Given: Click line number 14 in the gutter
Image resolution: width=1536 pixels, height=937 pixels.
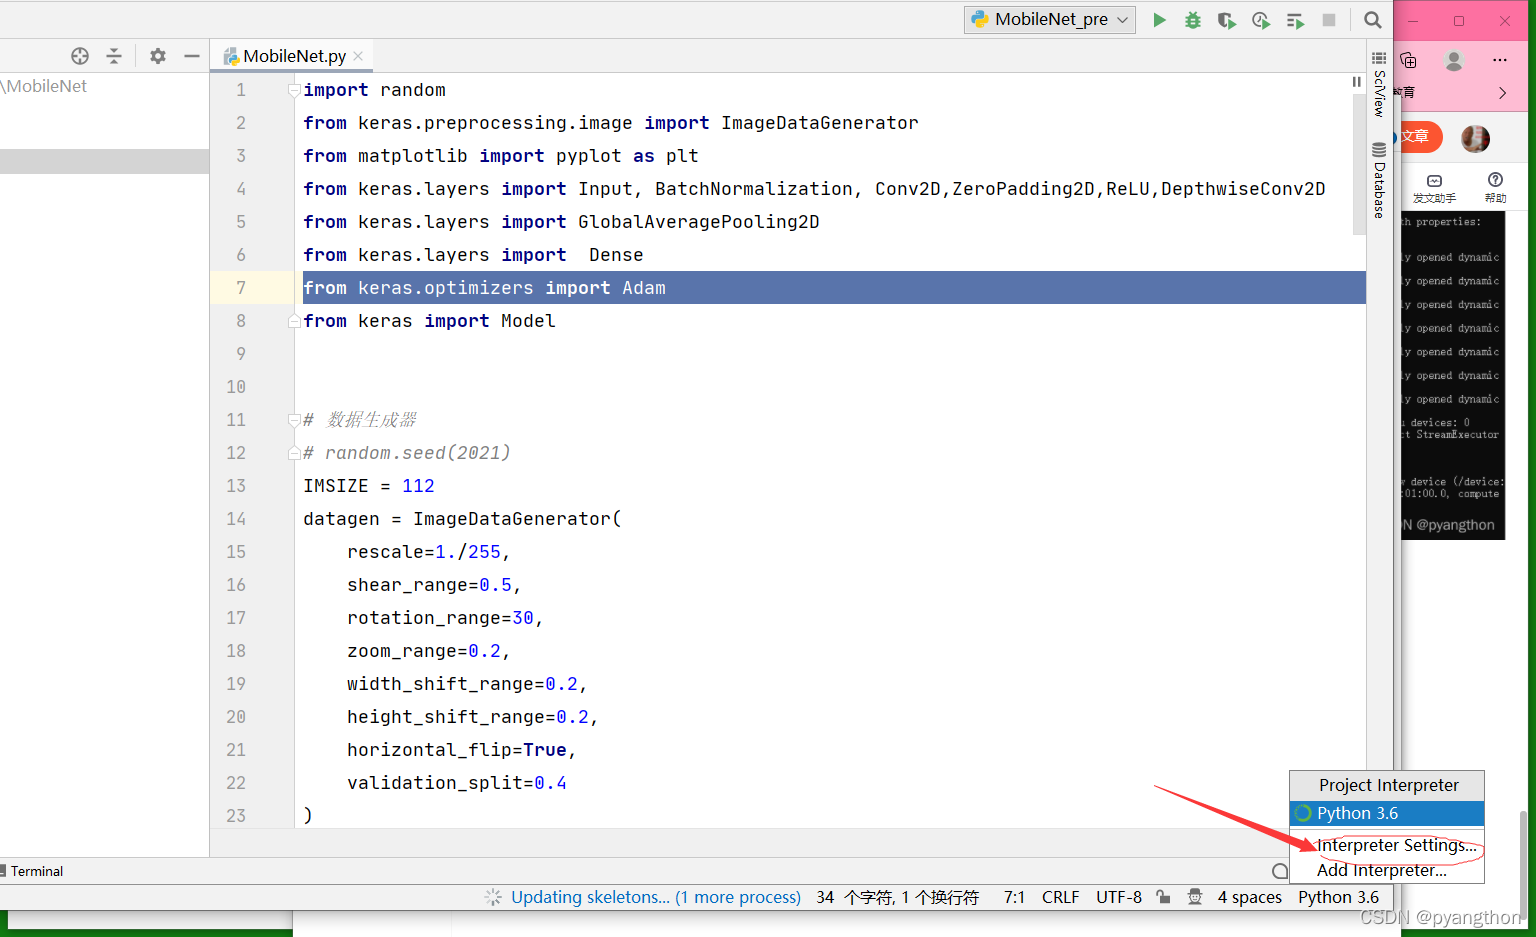Looking at the screenshot, I should [236, 519].
